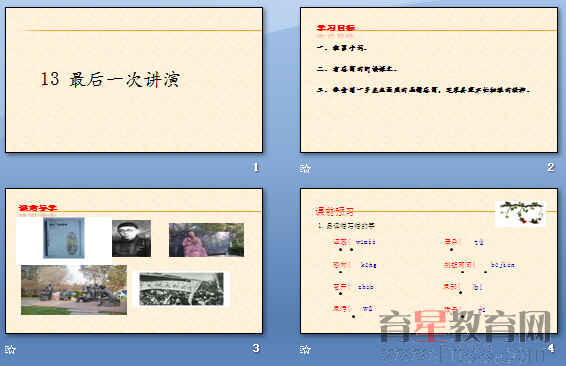Select the slide 3 thumbnail background area

point(134,261)
